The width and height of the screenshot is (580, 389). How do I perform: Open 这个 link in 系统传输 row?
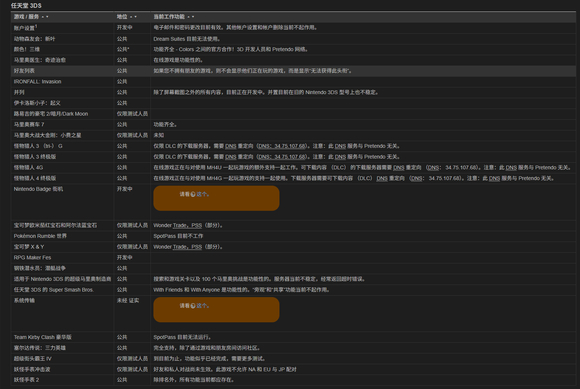(203, 306)
